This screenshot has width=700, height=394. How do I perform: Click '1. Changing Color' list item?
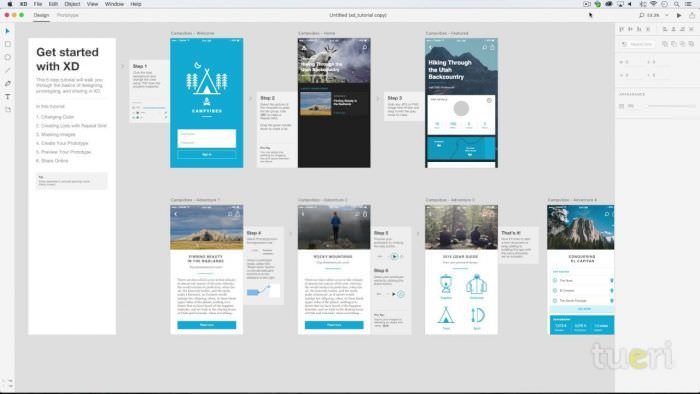(55, 117)
